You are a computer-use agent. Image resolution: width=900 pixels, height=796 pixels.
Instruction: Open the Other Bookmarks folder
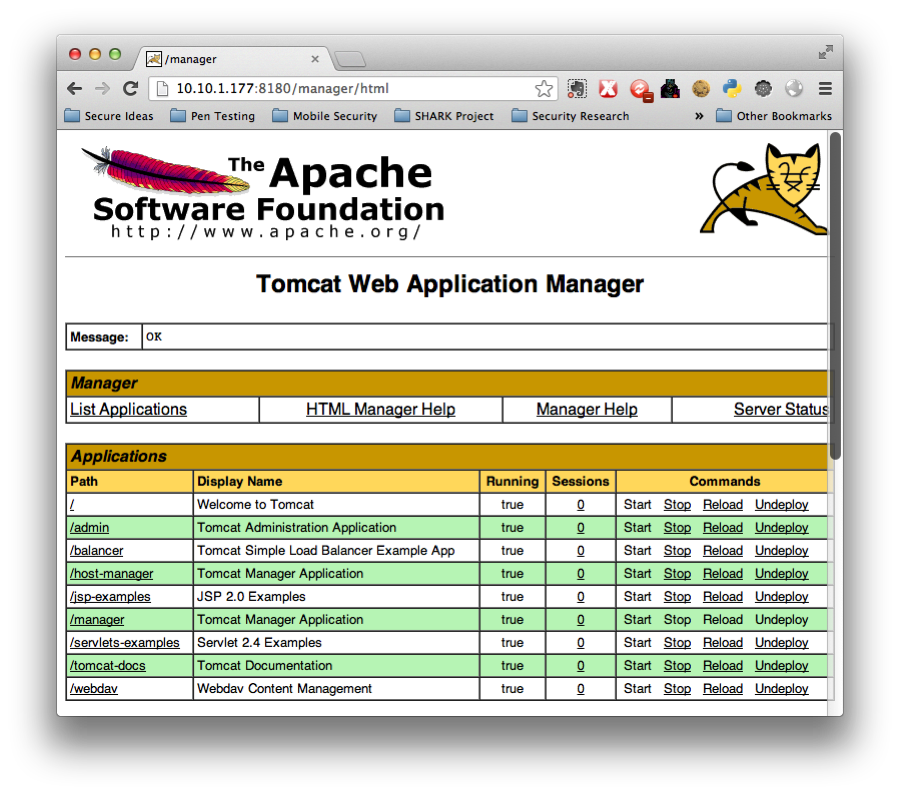pos(773,116)
